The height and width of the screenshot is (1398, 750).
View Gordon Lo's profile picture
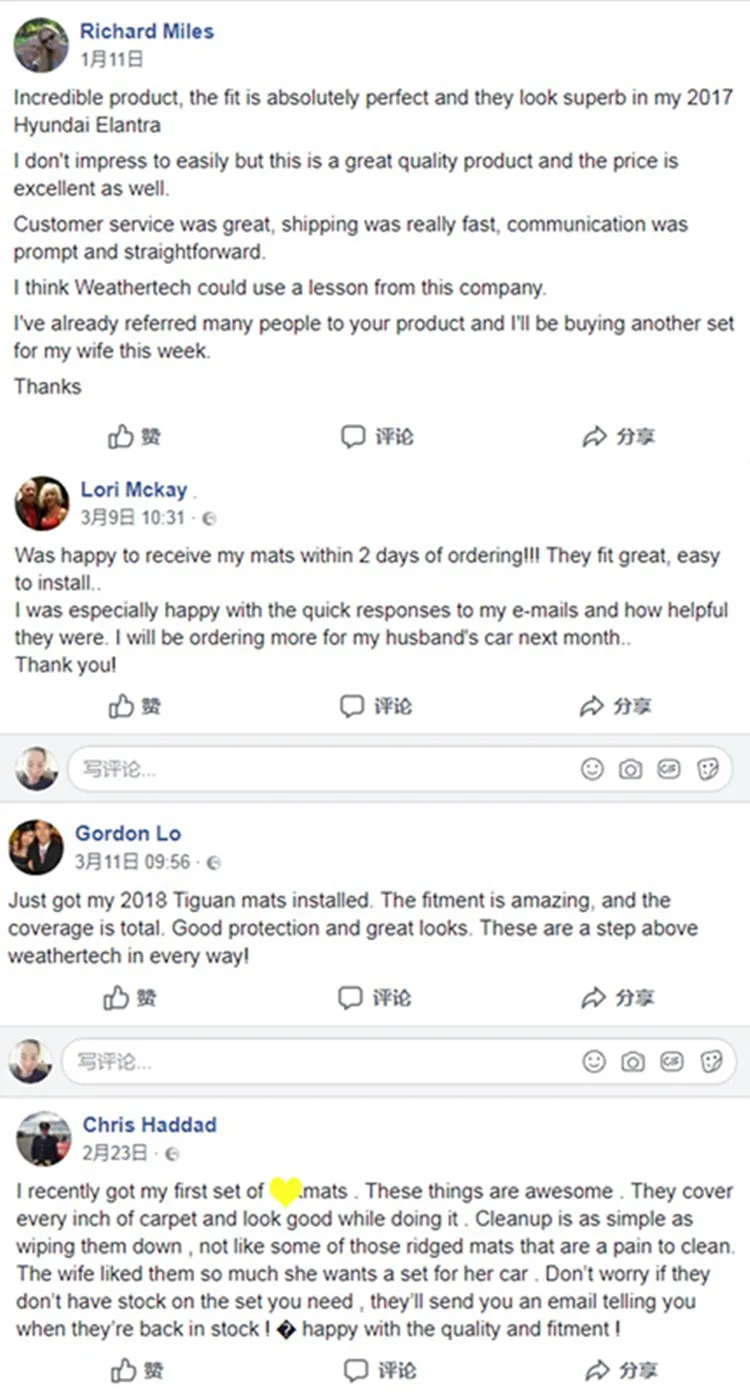point(36,847)
